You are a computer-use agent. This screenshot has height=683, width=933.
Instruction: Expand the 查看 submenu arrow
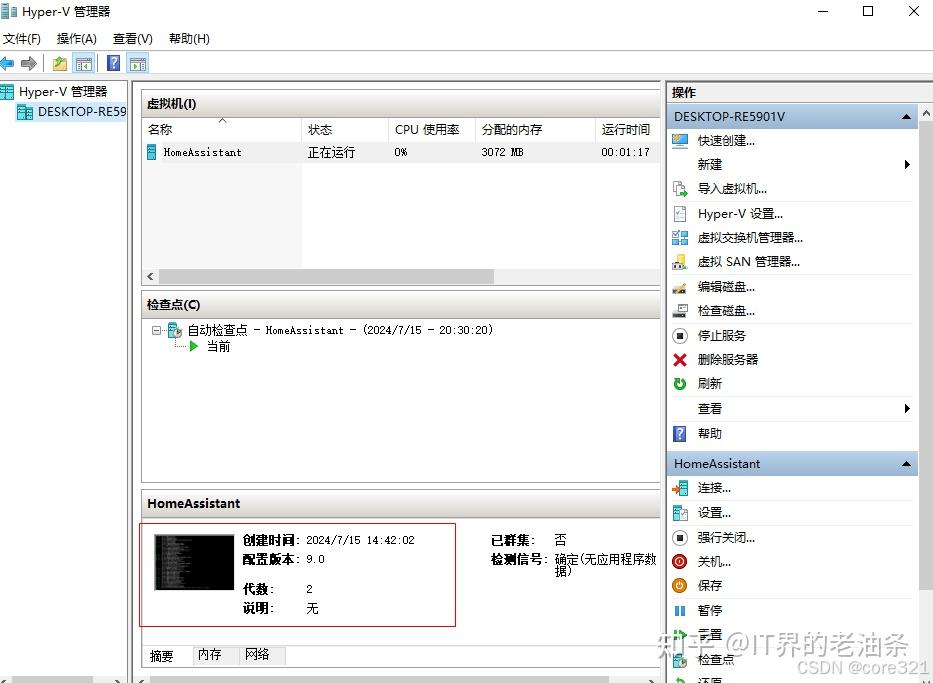[907, 408]
